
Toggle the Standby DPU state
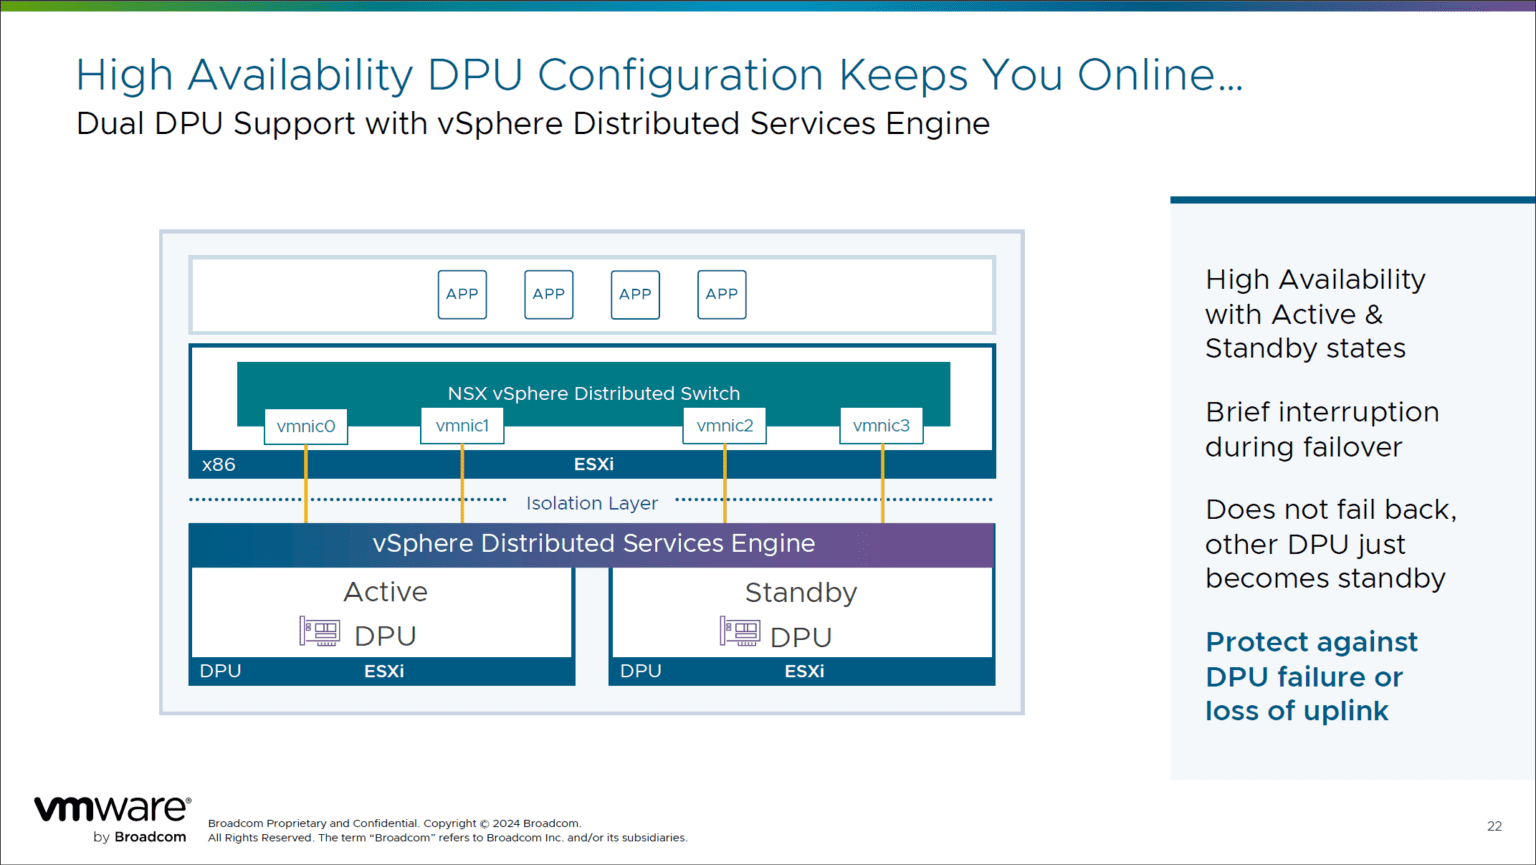(x=800, y=592)
